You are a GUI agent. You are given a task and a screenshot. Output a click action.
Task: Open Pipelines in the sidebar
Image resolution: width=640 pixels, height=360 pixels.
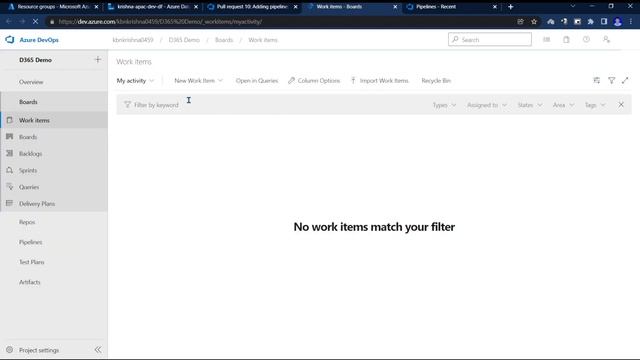click(x=31, y=242)
